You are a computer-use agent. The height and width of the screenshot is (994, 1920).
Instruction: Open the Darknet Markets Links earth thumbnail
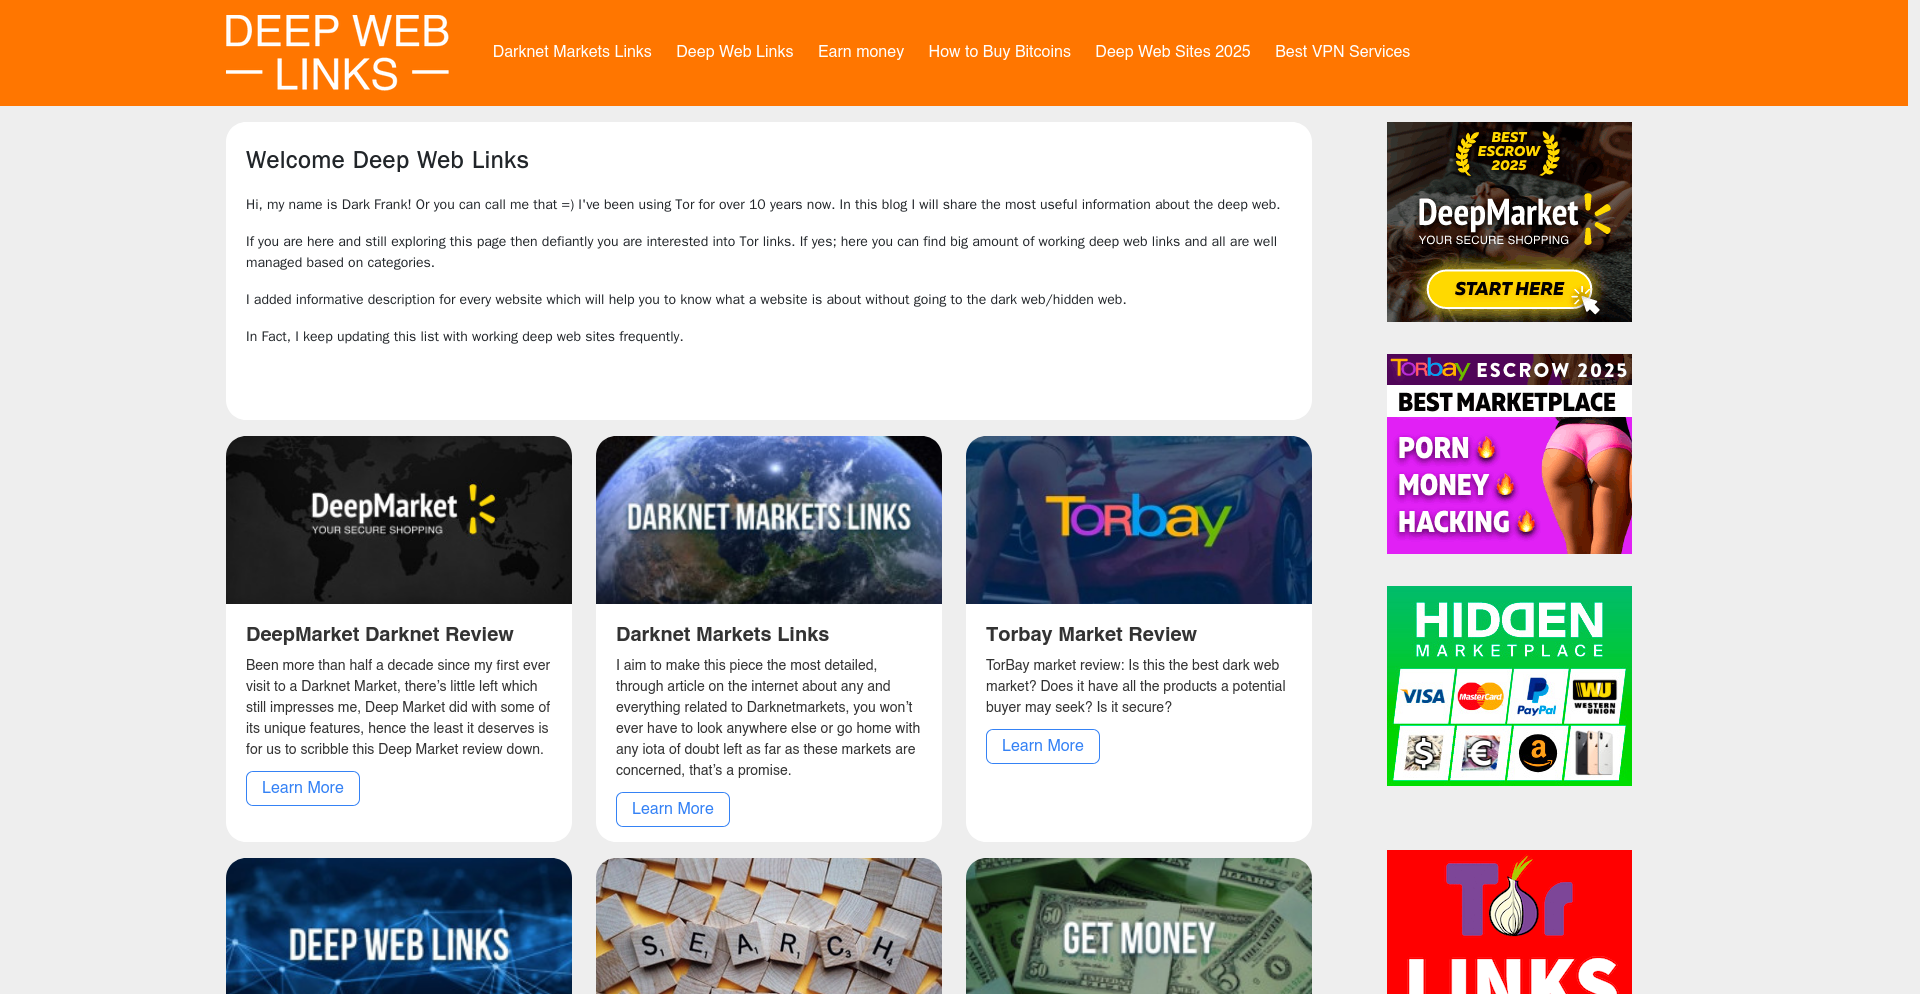click(769, 520)
